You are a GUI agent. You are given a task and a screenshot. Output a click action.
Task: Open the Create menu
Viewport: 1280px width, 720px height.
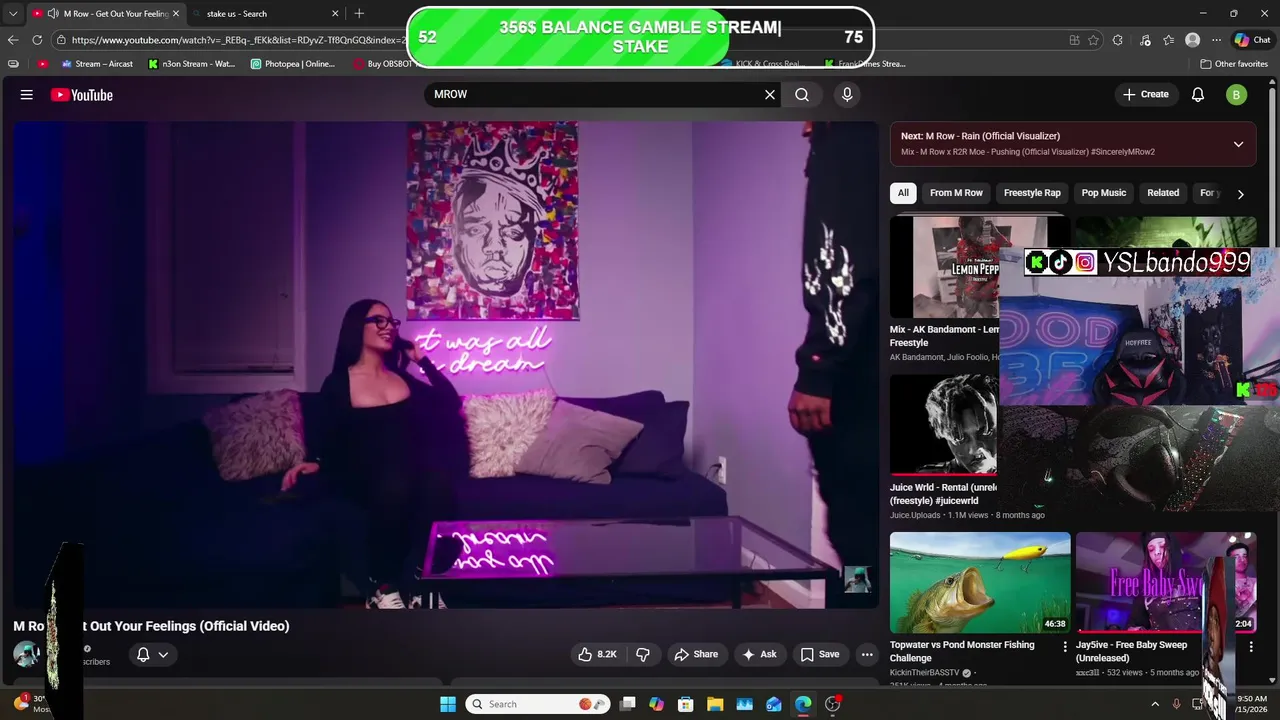[x=1146, y=94]
